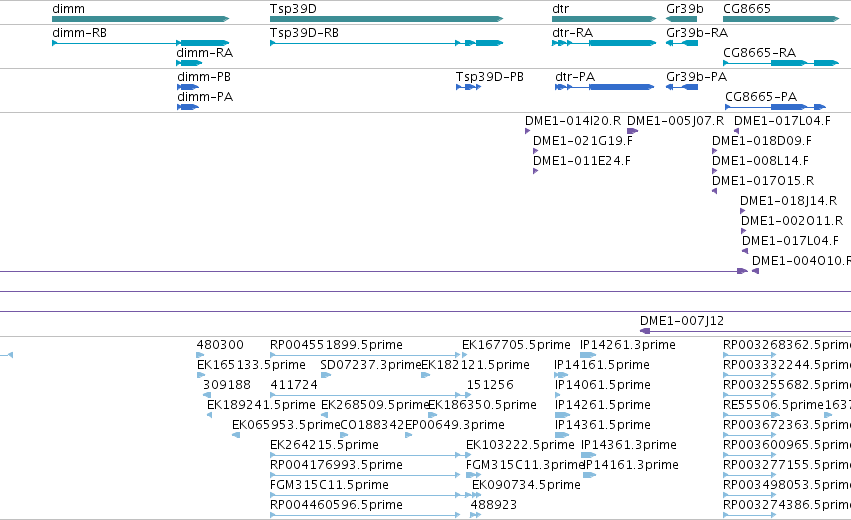This screenshot has width=851, height=520.
Task: Select the RP004551899.5prime EST label
Action: coord(336,345)
